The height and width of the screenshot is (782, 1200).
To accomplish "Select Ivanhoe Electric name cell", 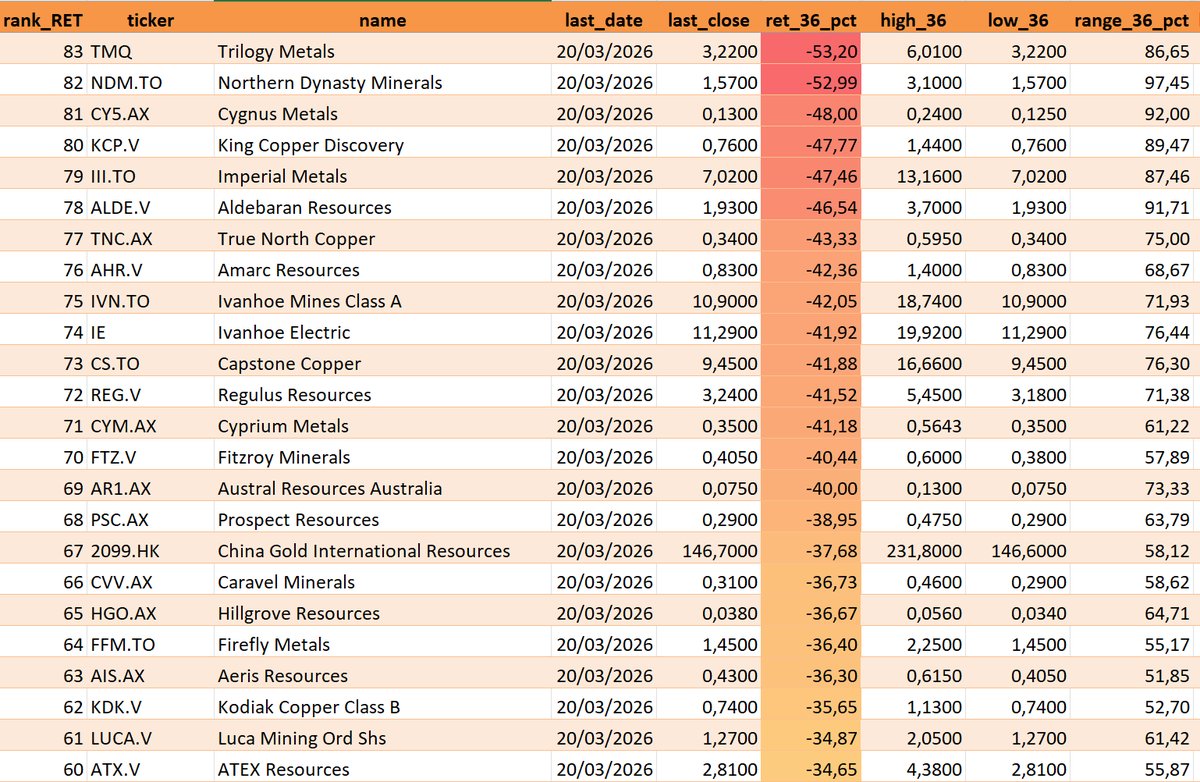I will pos(382,332).
